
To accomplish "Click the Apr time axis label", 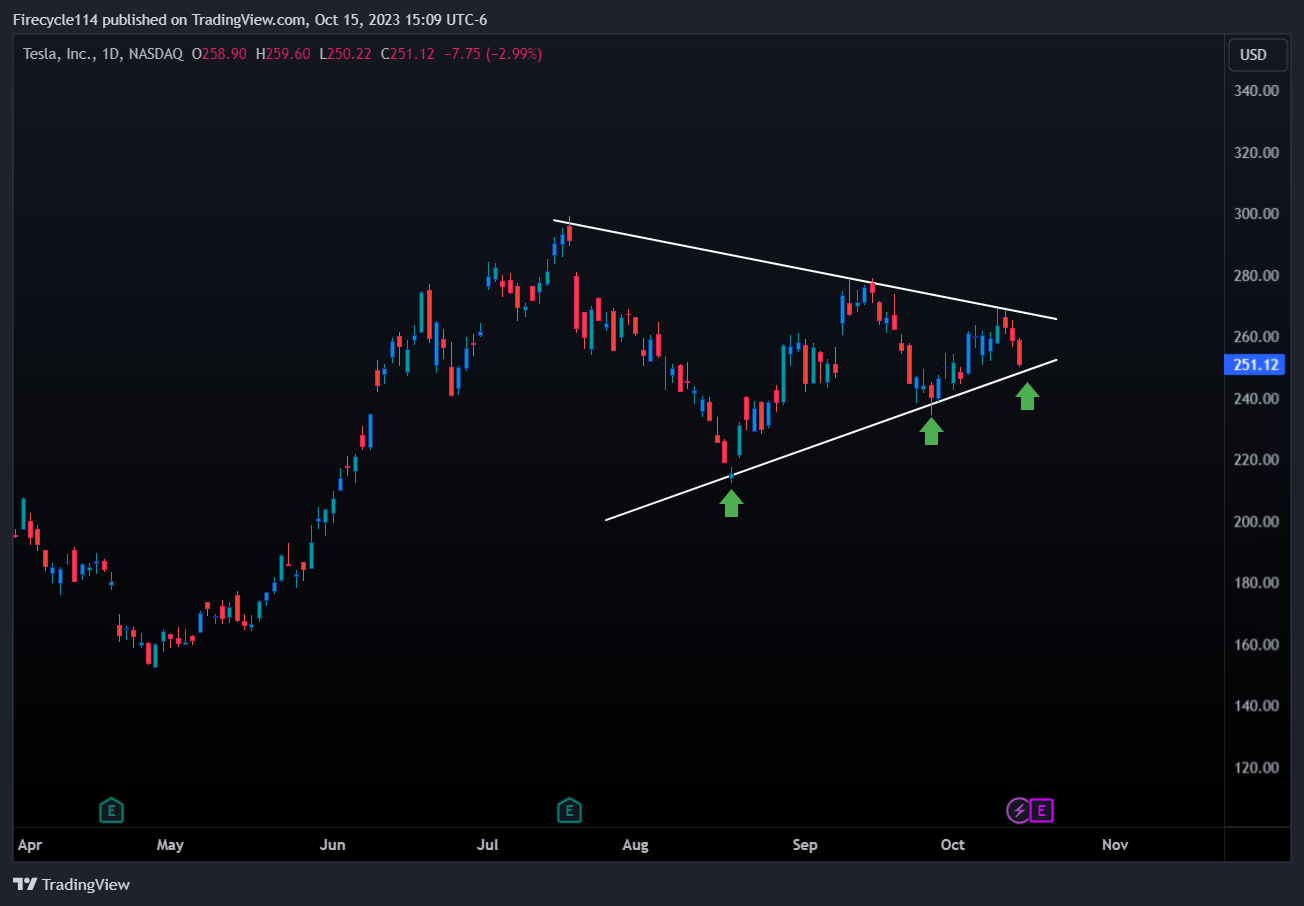I will [x=30, y=845].
